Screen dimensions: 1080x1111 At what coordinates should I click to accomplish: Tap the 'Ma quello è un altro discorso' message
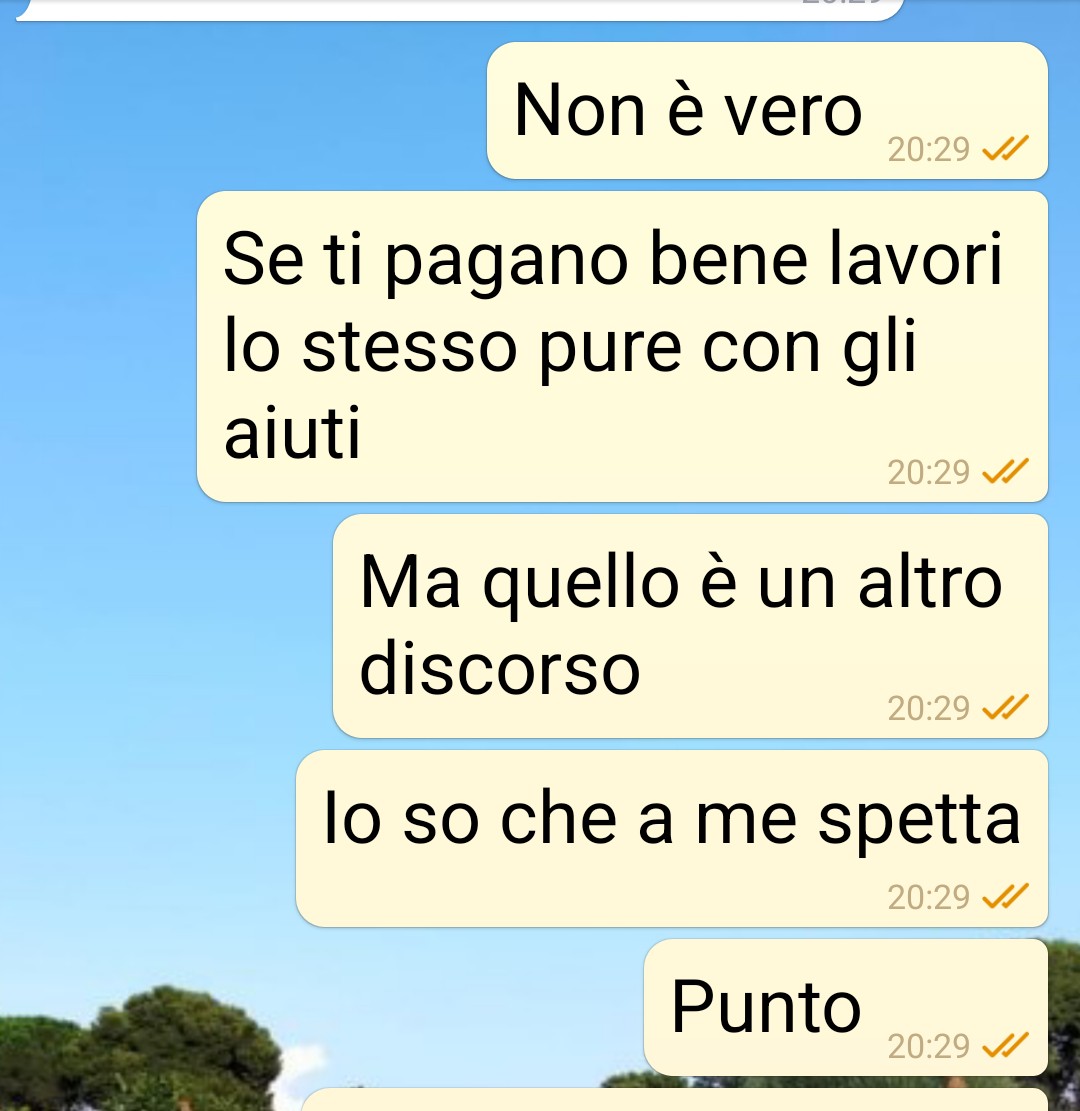(690, 626)
